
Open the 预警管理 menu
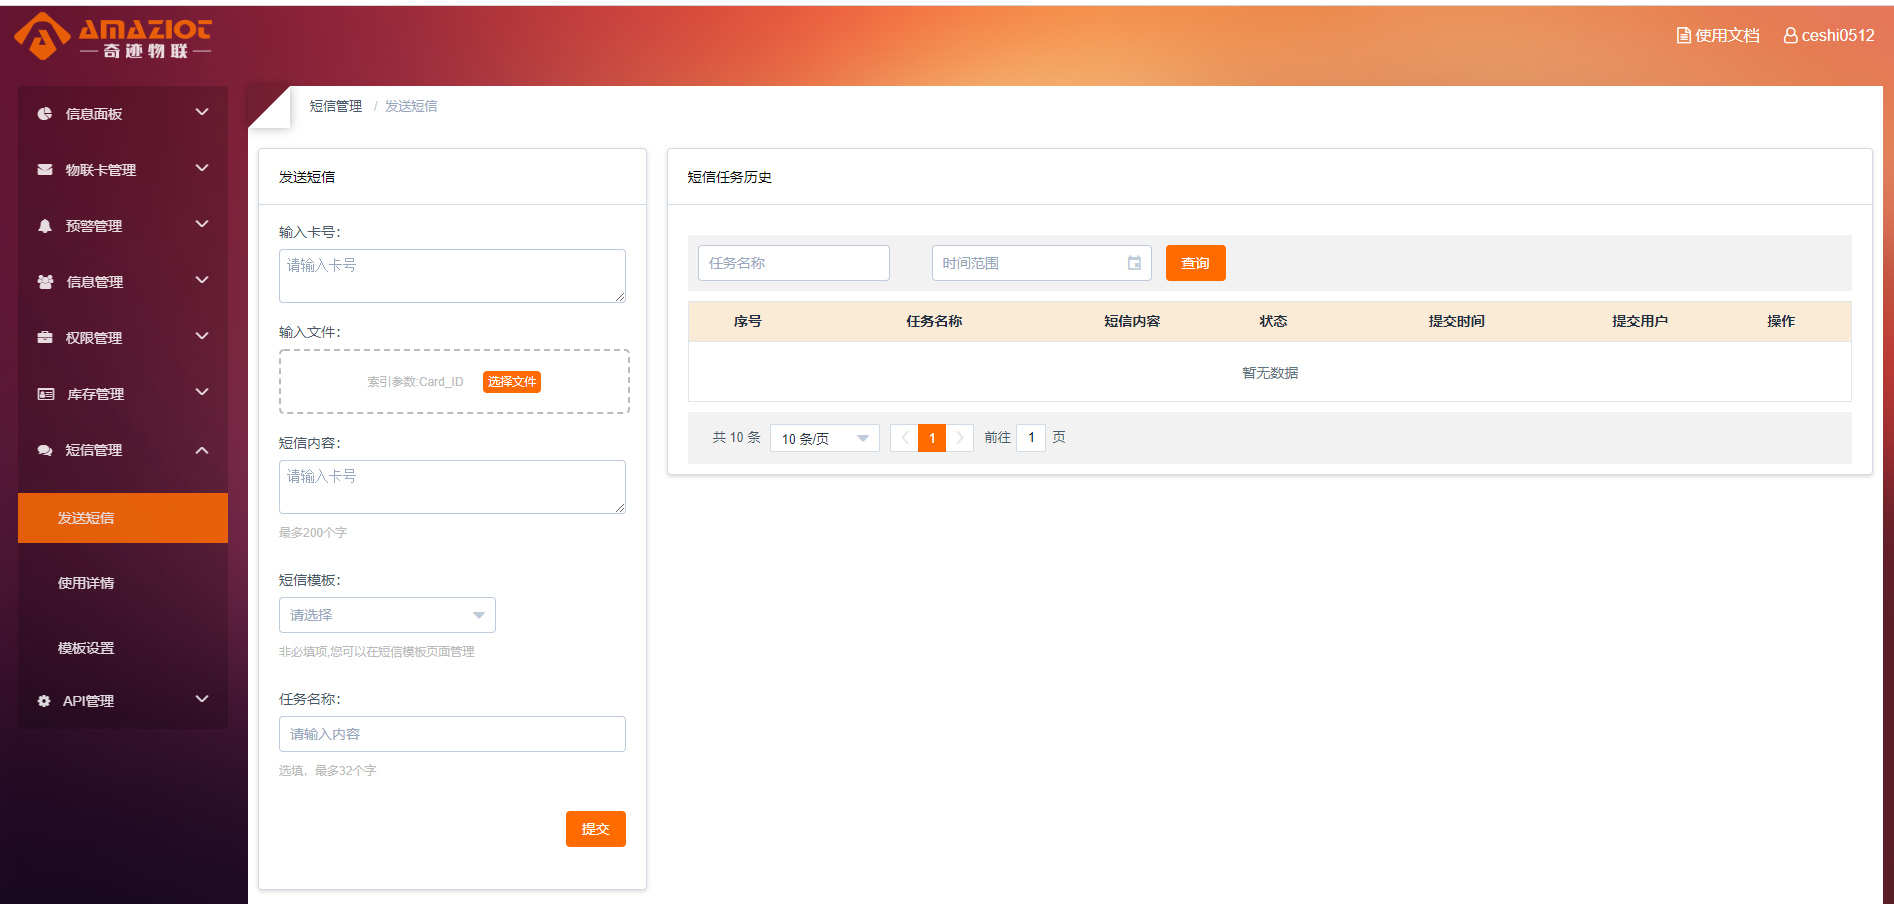coord(123,226)
